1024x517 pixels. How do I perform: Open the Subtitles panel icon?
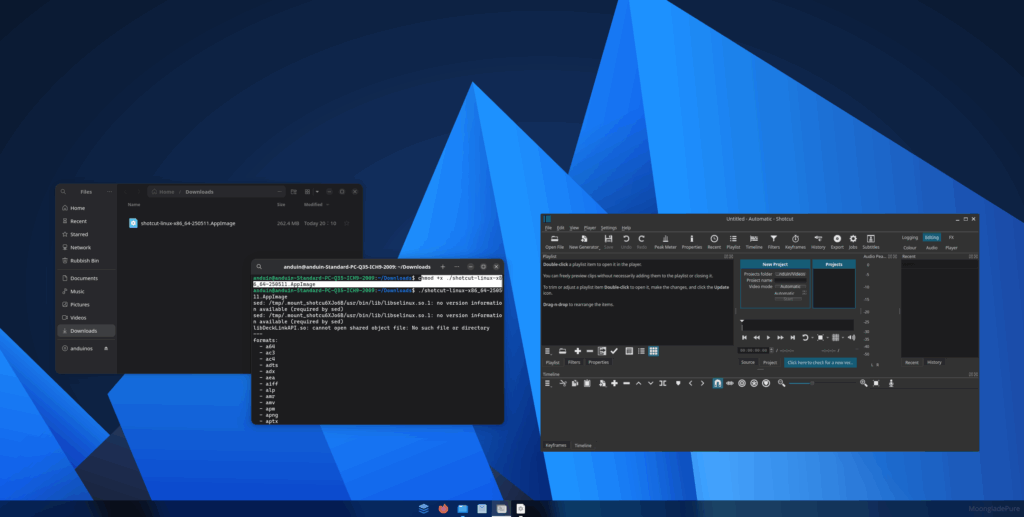[x=871, y=240]
